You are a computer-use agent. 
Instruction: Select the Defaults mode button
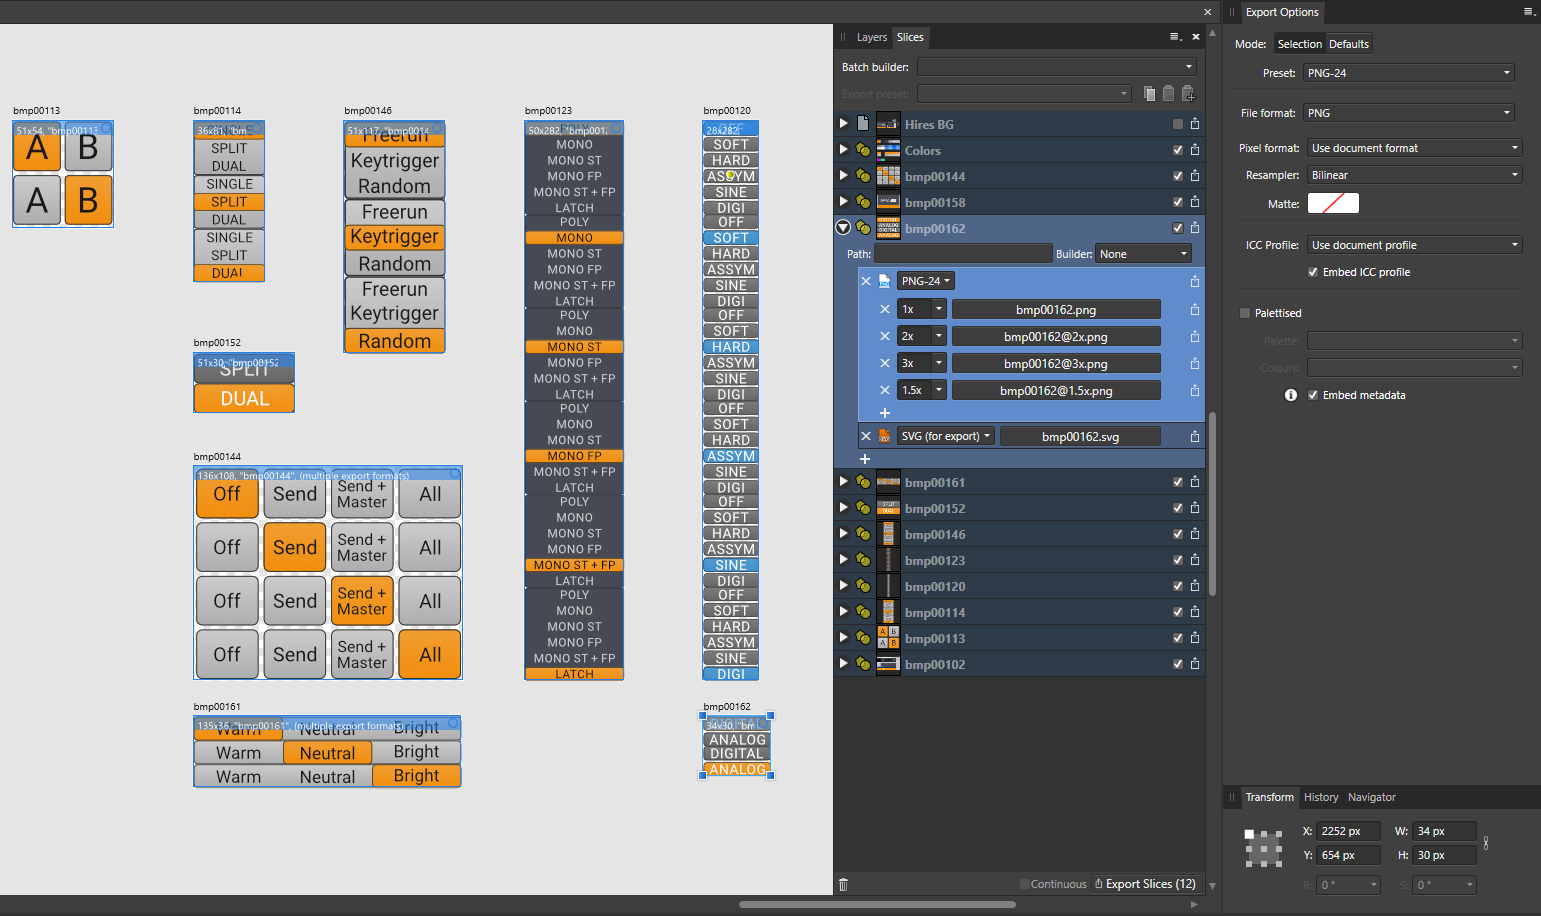(x=1348, y=44)
